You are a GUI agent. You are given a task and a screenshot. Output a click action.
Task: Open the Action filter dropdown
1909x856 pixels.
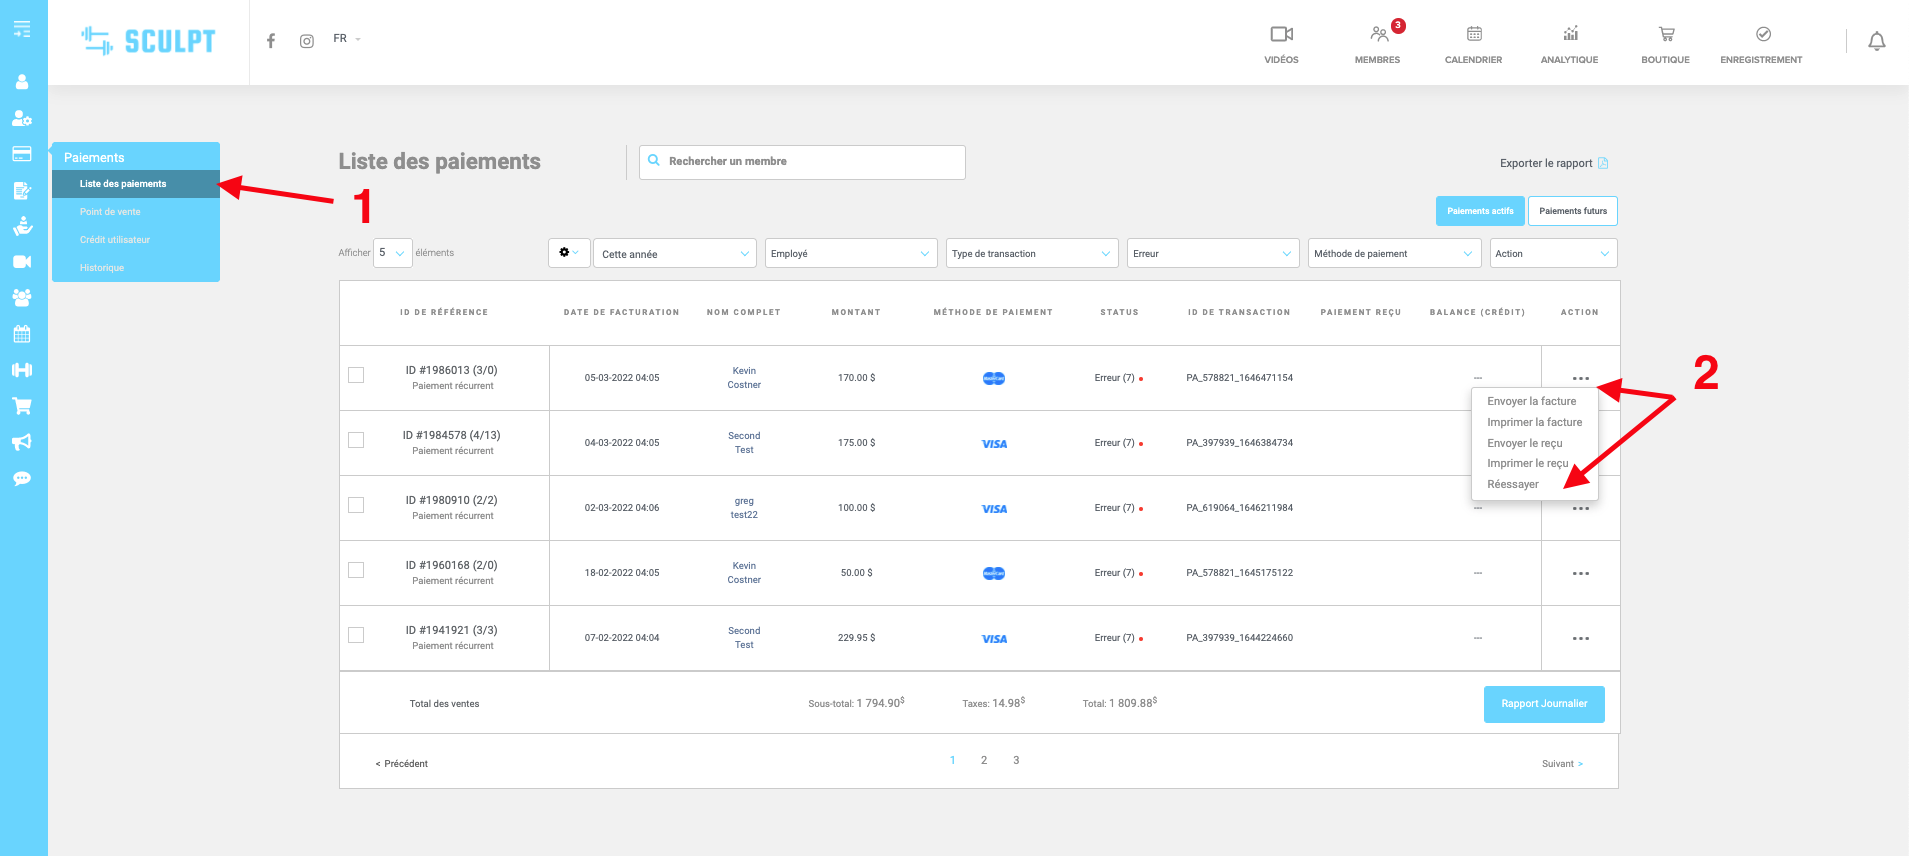pos(1553,253)
